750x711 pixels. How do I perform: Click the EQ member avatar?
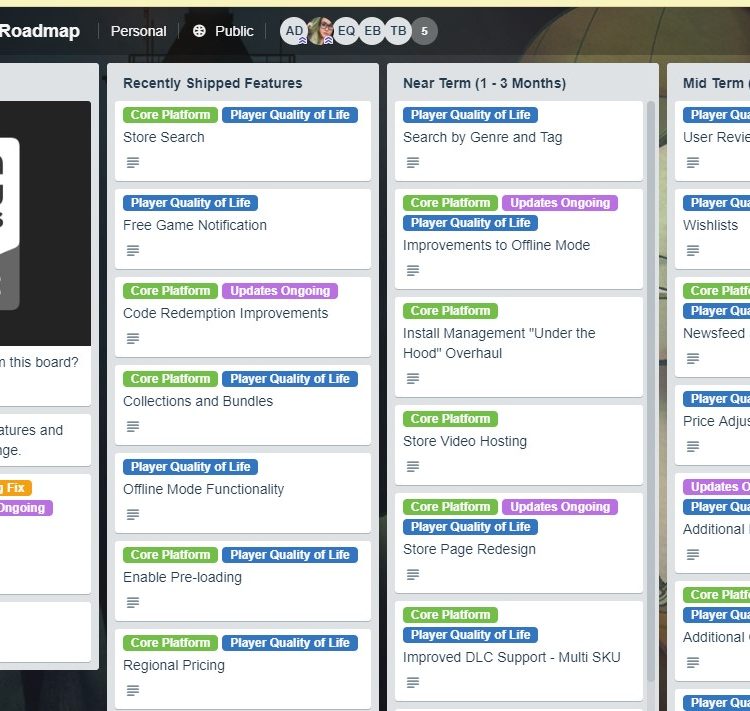point(346,31)
